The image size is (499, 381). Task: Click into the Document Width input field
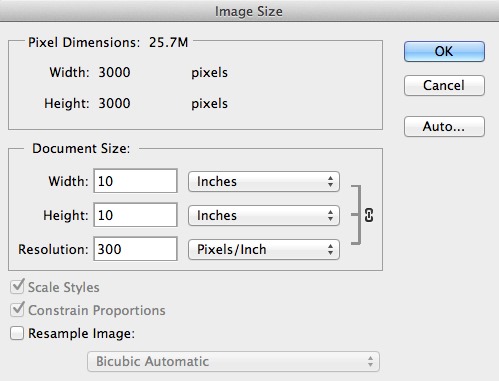[x=135, y=181]
